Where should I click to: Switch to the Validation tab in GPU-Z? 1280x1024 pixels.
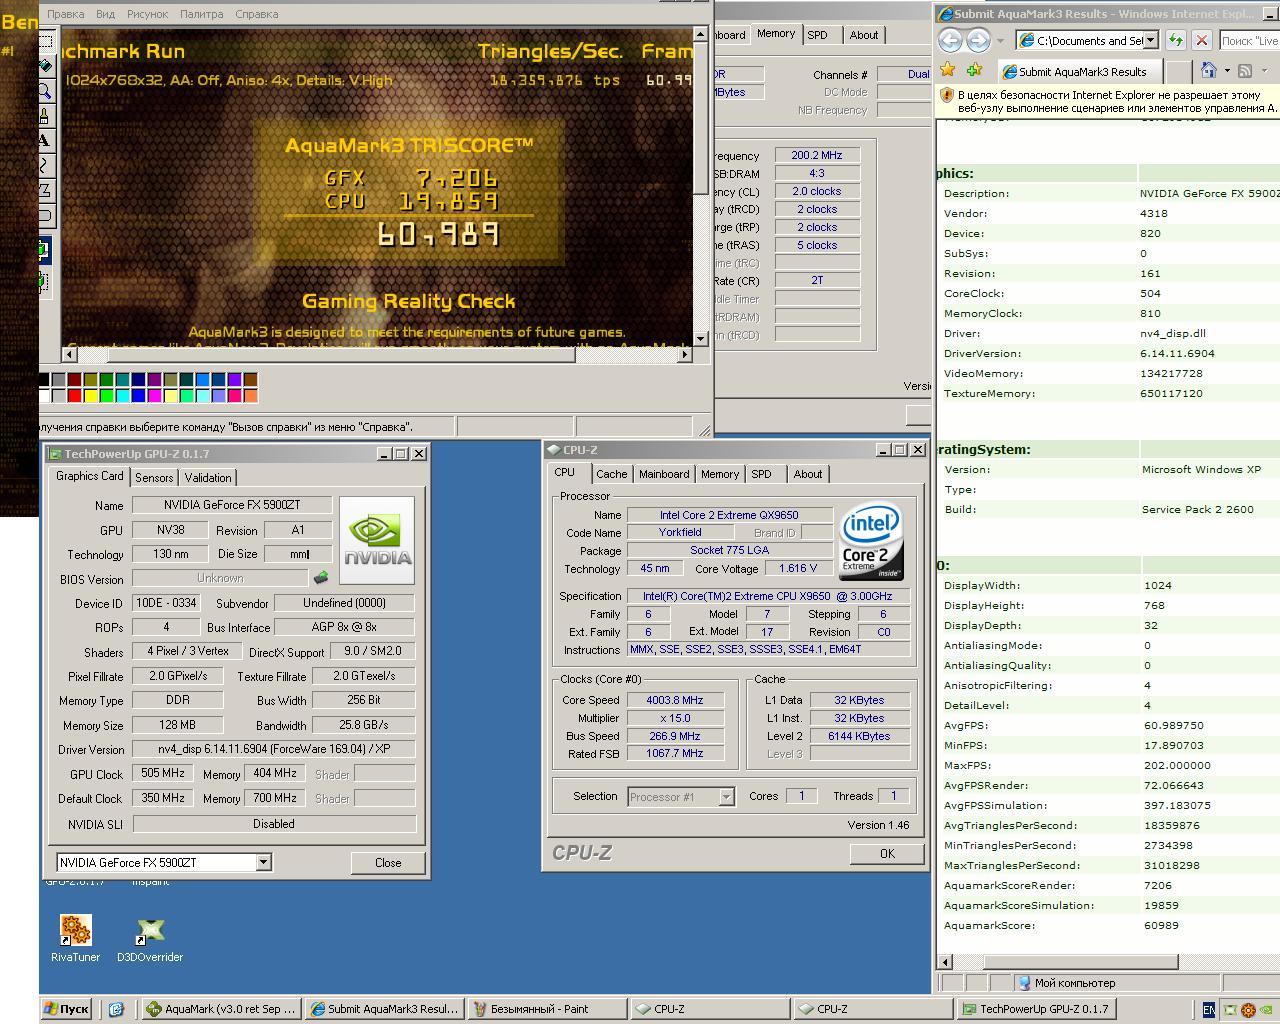[x=208, y=478]
